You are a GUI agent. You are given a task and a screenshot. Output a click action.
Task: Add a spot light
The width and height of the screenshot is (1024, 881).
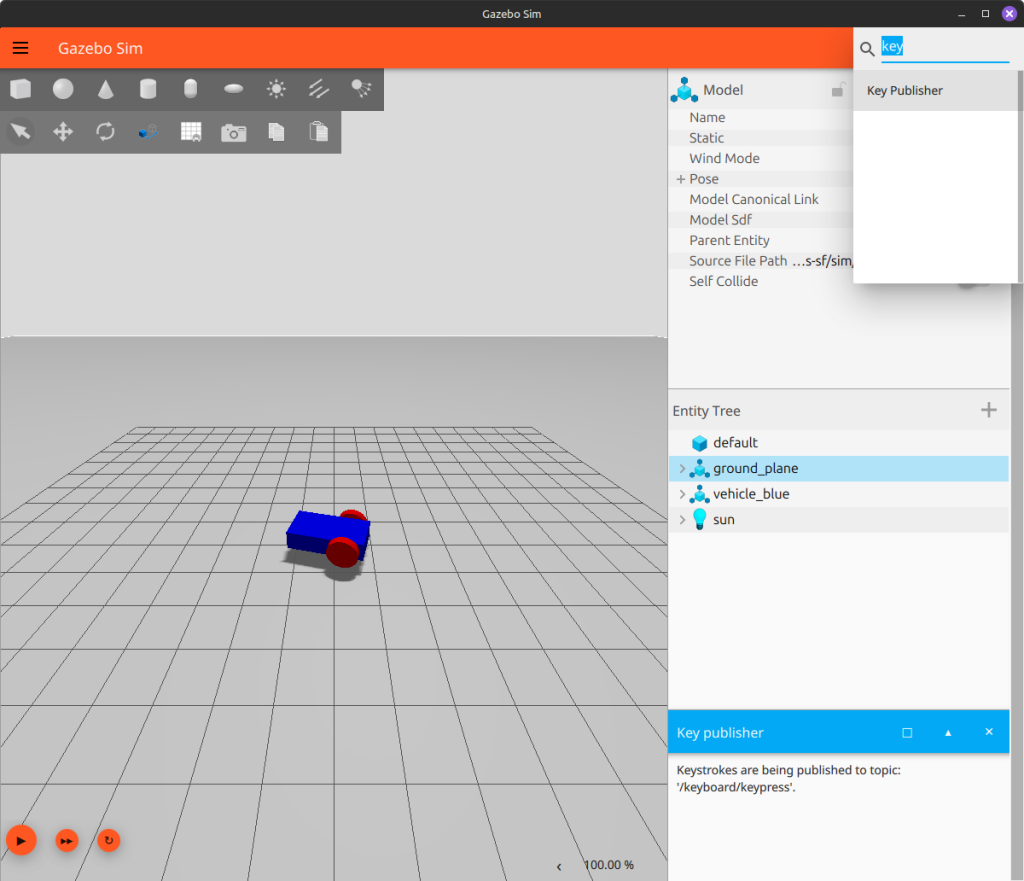click(361, 90)
